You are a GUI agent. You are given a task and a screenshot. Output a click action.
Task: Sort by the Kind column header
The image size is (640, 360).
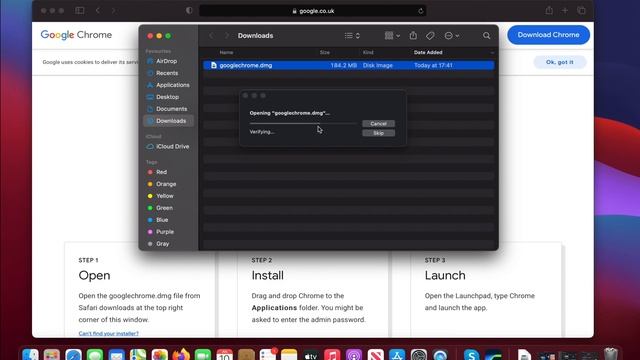[368, 53]
